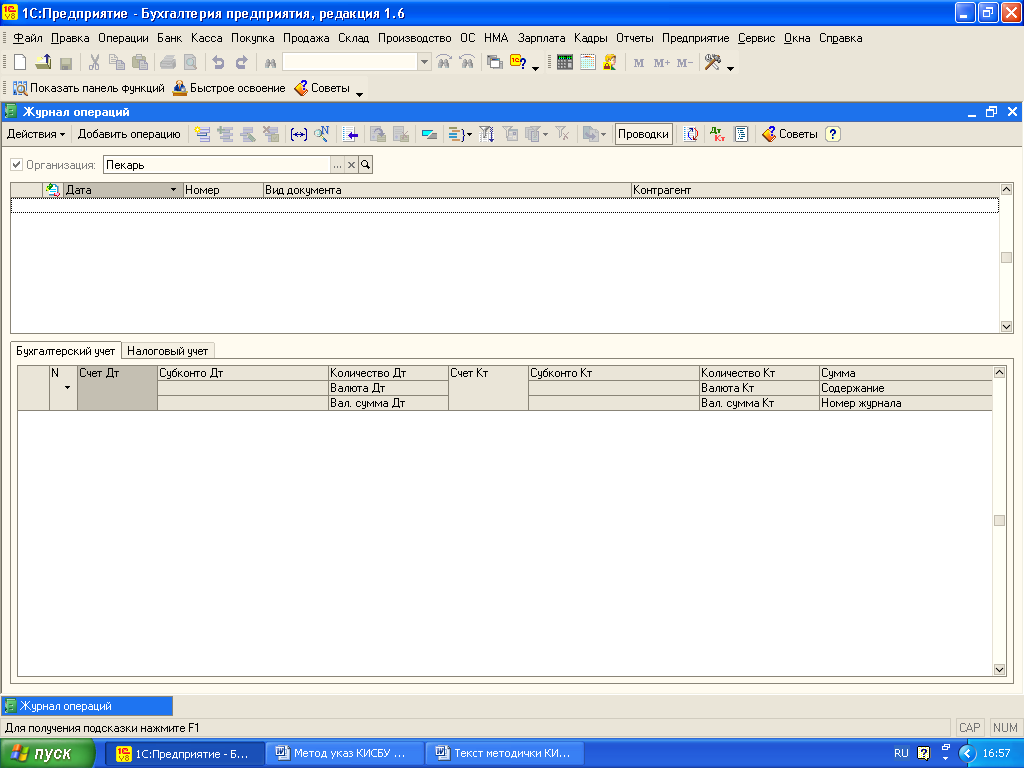The width and height of the screenshot is (1024, 768).
Task: Switch to the Бухгалтерский учет tab
Action: coord(65,351)
